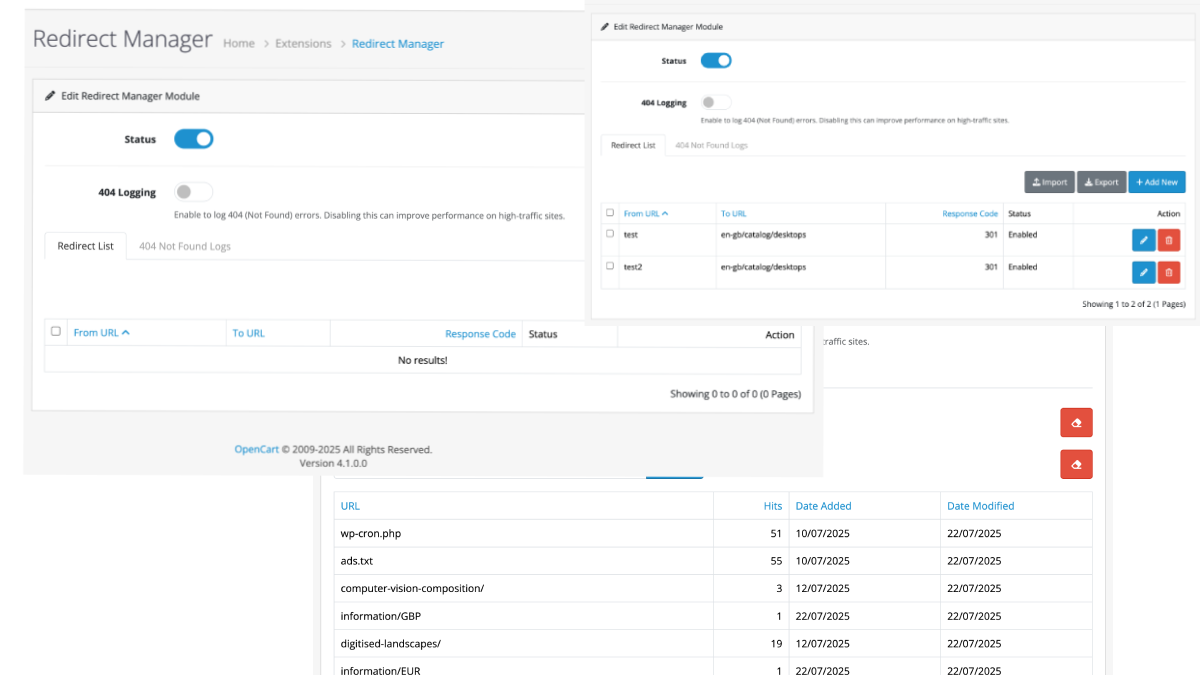Go to the Extensions breadcrumb
The width and height of the screenshot is (1200, 675).
click(303, 43)
